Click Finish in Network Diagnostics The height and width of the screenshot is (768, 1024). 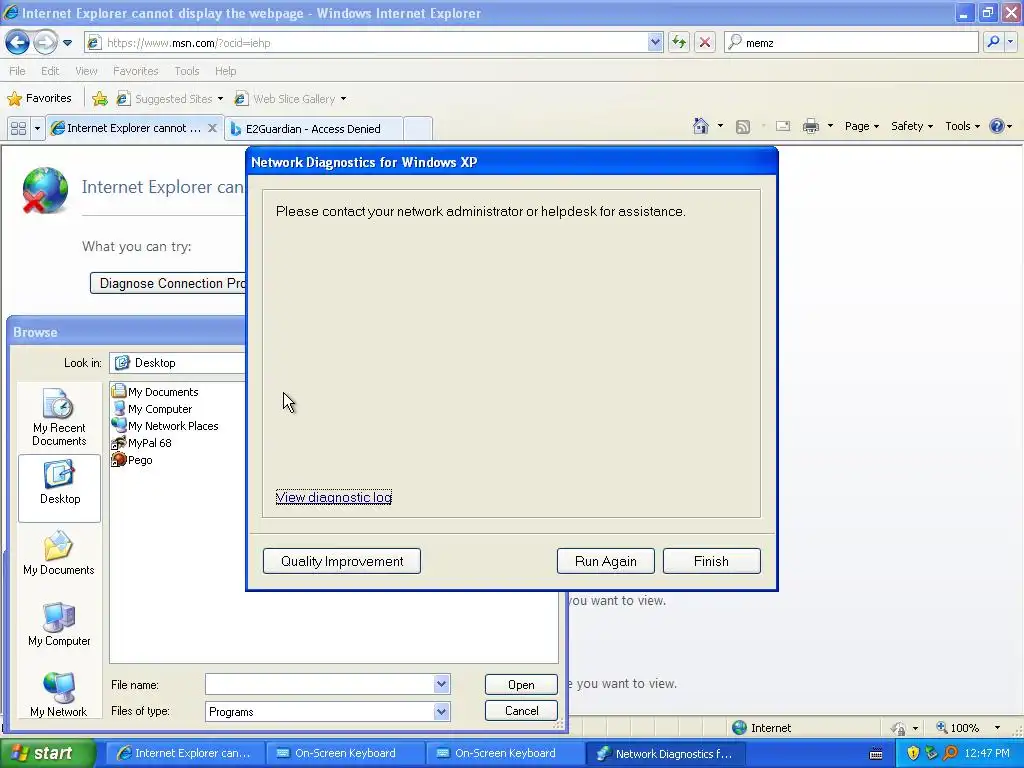[x=711, y=561]
